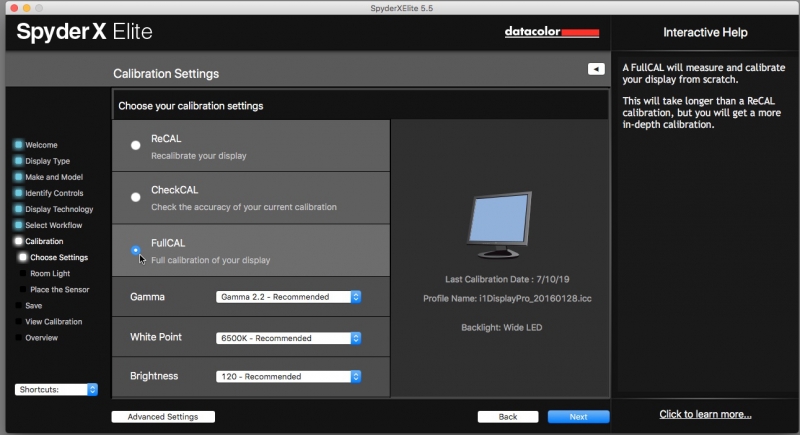The width and height of the screenshot is (800, 435).
Task: Click 'Full calibration of your display' description
Action: pos(211,260)
